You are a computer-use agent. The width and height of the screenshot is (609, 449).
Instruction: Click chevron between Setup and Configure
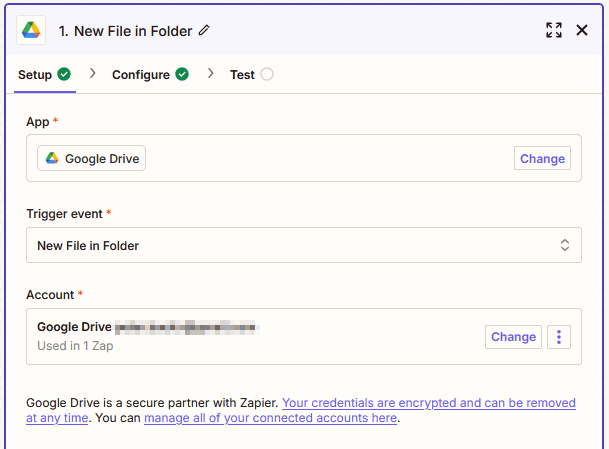tap(92, 73)
